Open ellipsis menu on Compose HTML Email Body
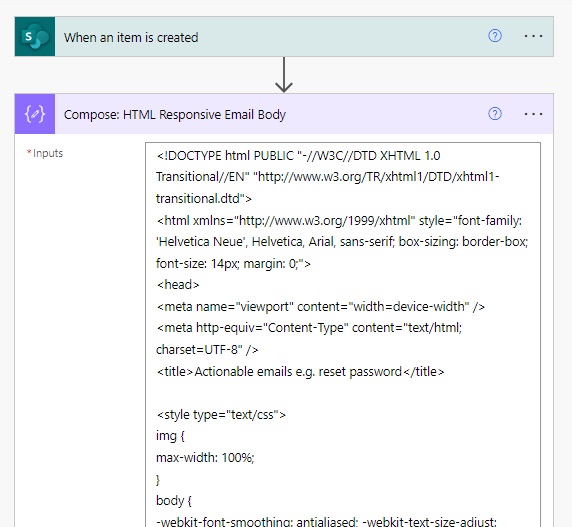Image resolution: width=572 pixels, height=527 pixels. click(533, 114)
